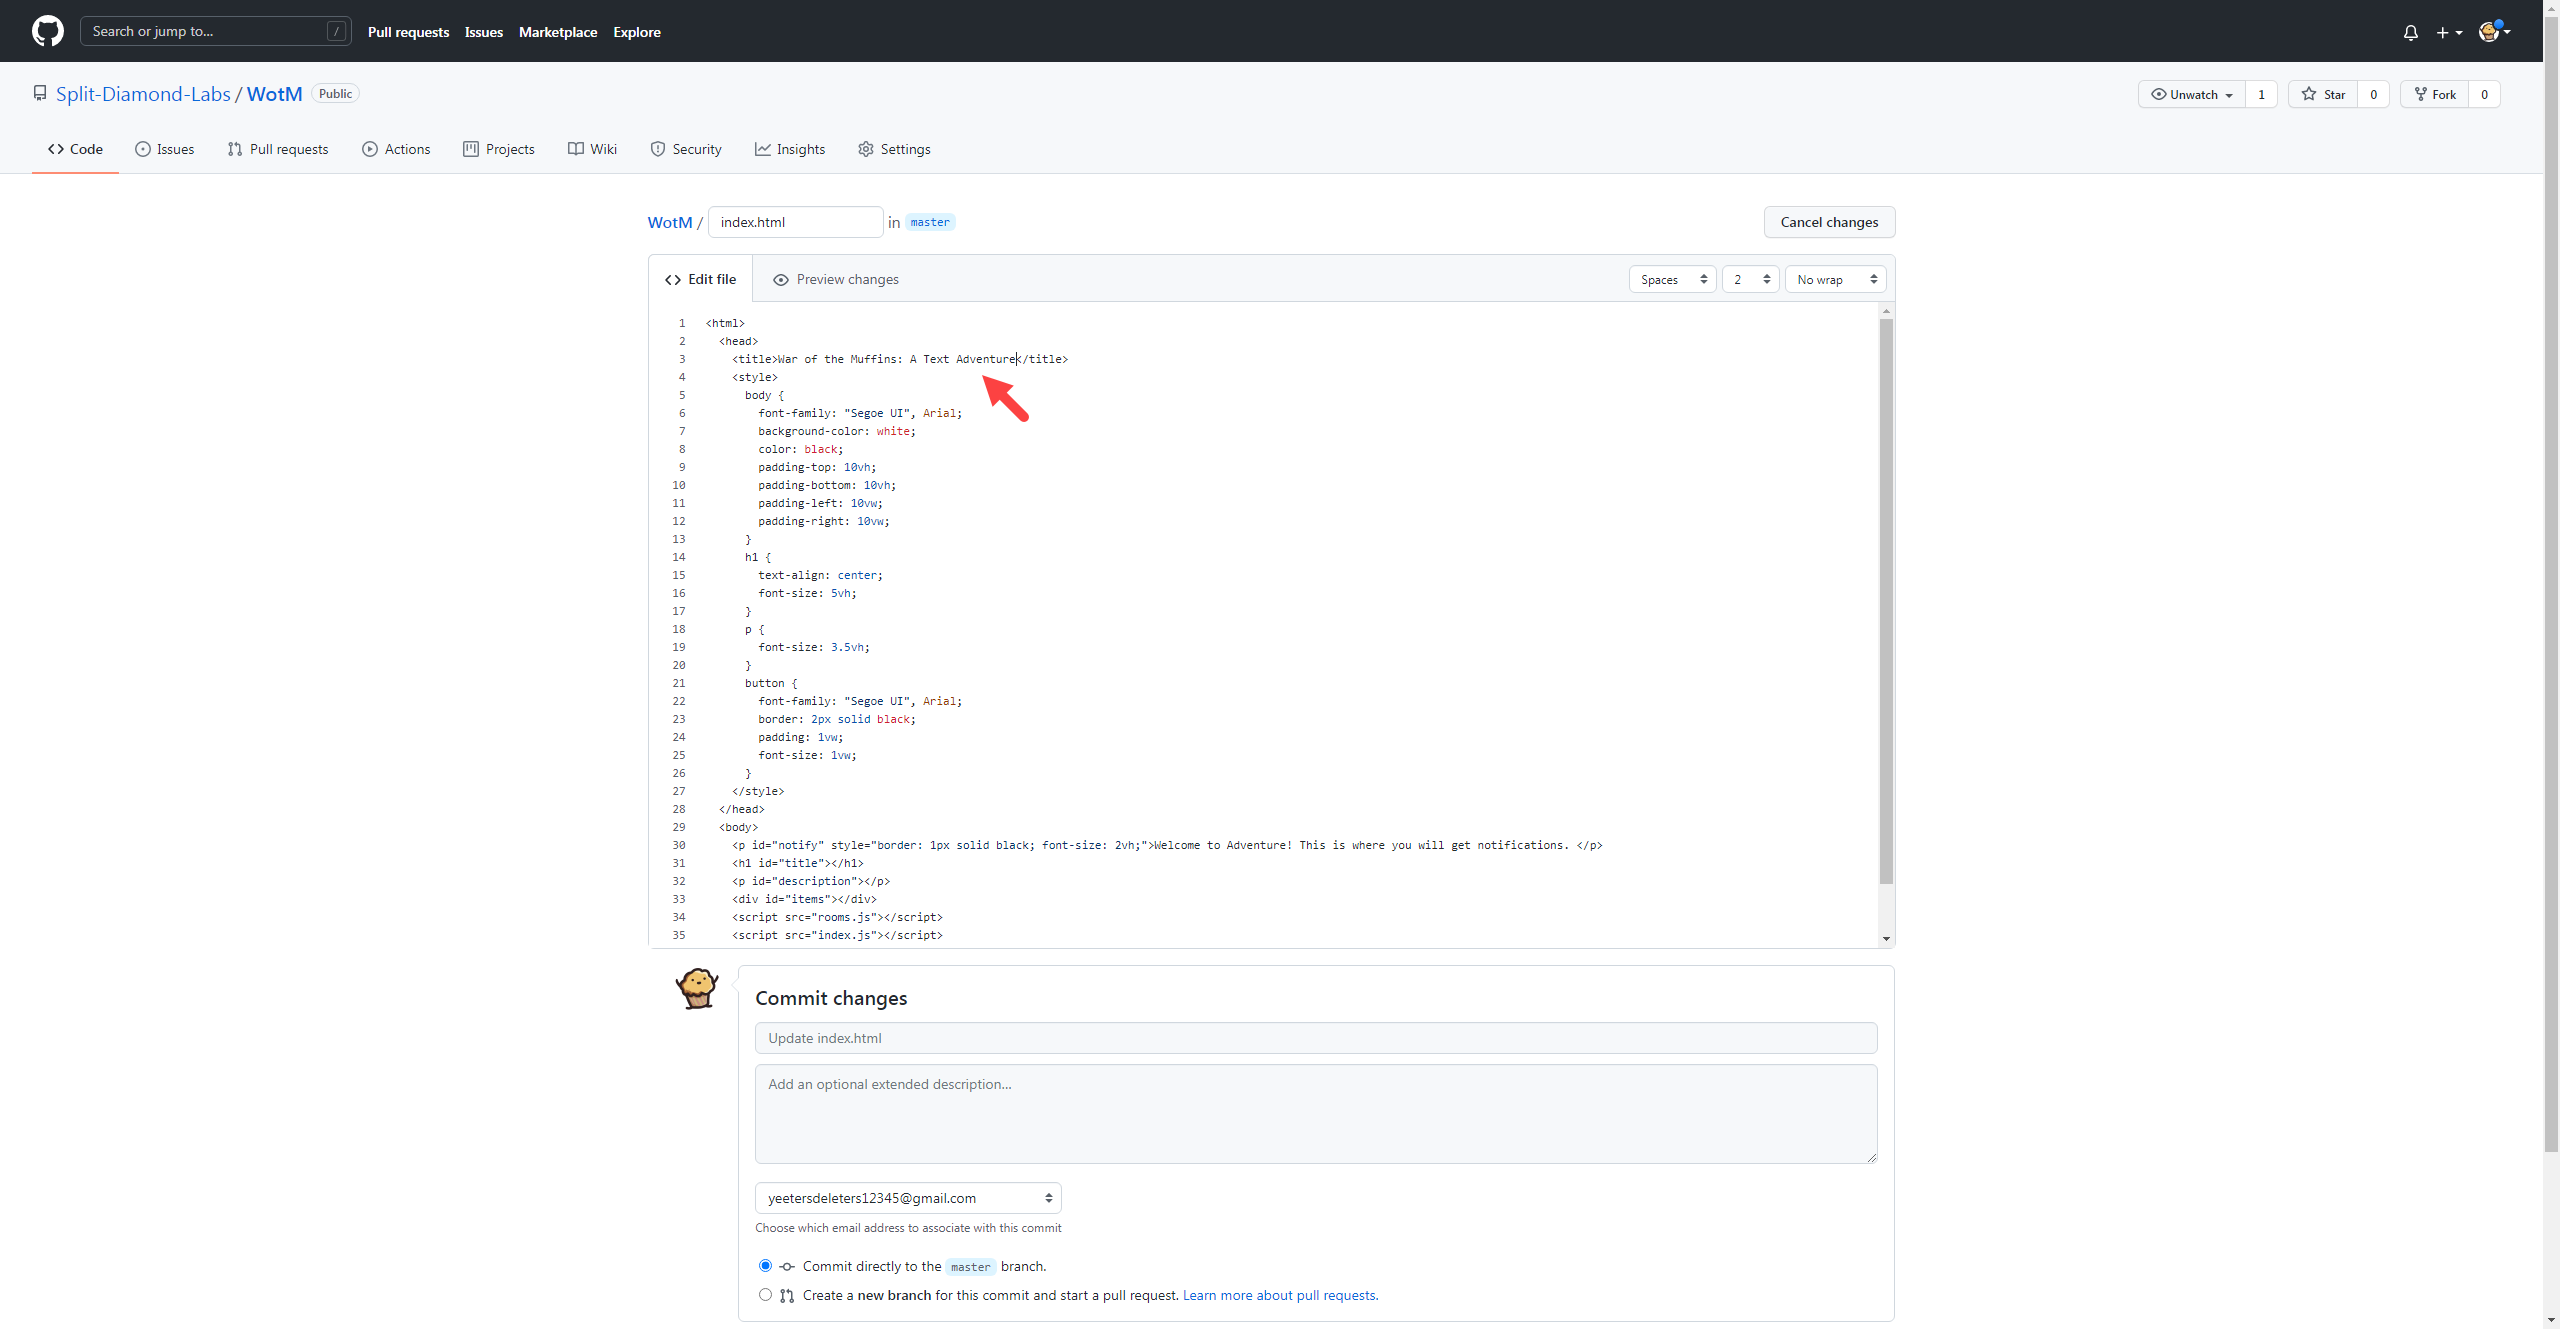Open the indent size 2 dropdown
2560x1329 pixels.
tap(1751, 280)
